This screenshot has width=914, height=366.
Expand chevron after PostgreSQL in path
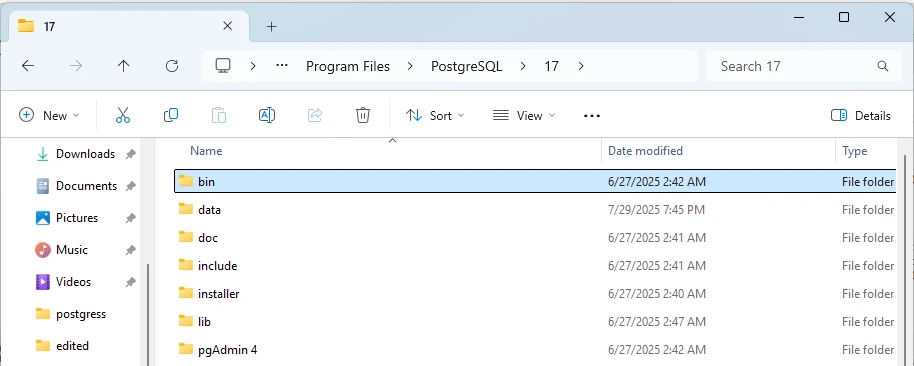[523, 66]
